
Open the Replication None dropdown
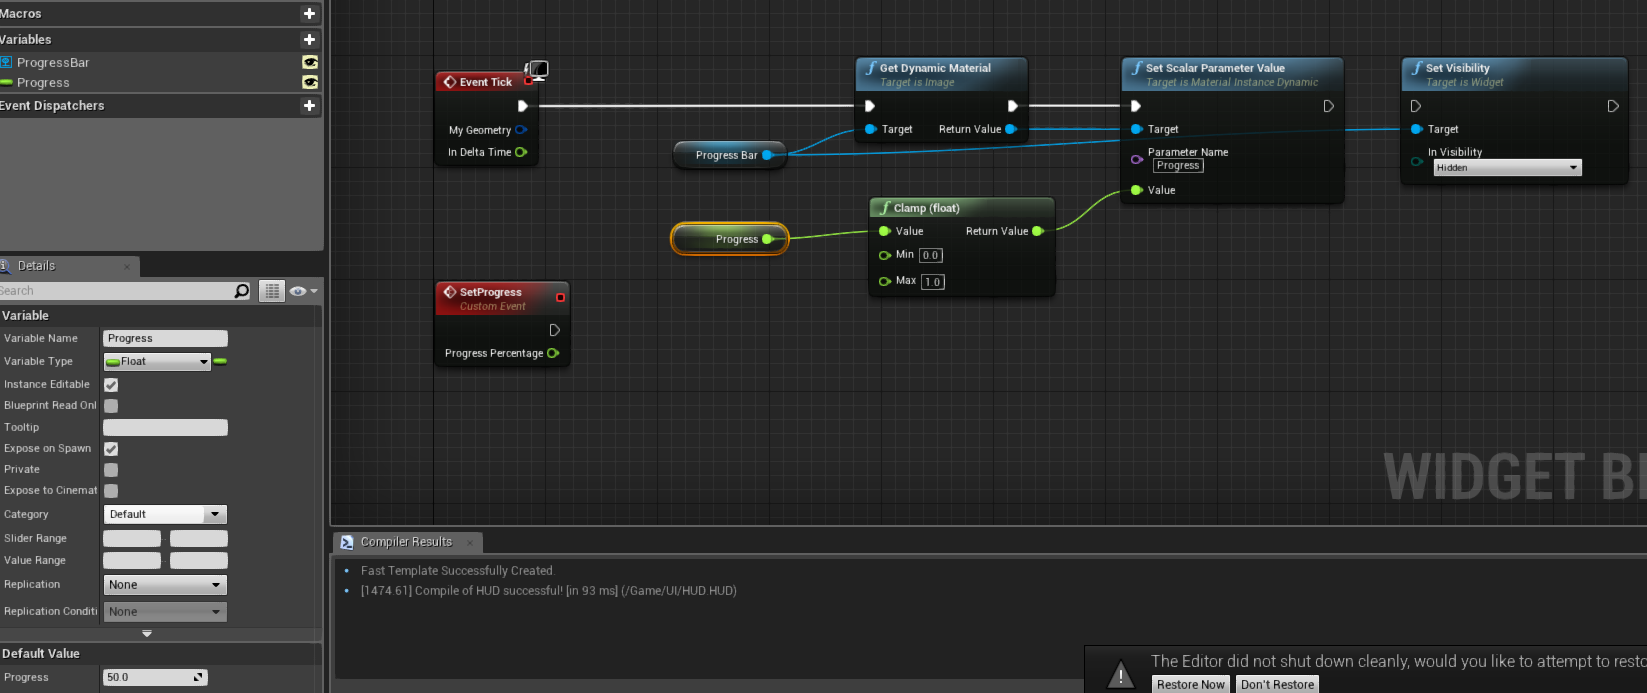(x=165, y=585)
